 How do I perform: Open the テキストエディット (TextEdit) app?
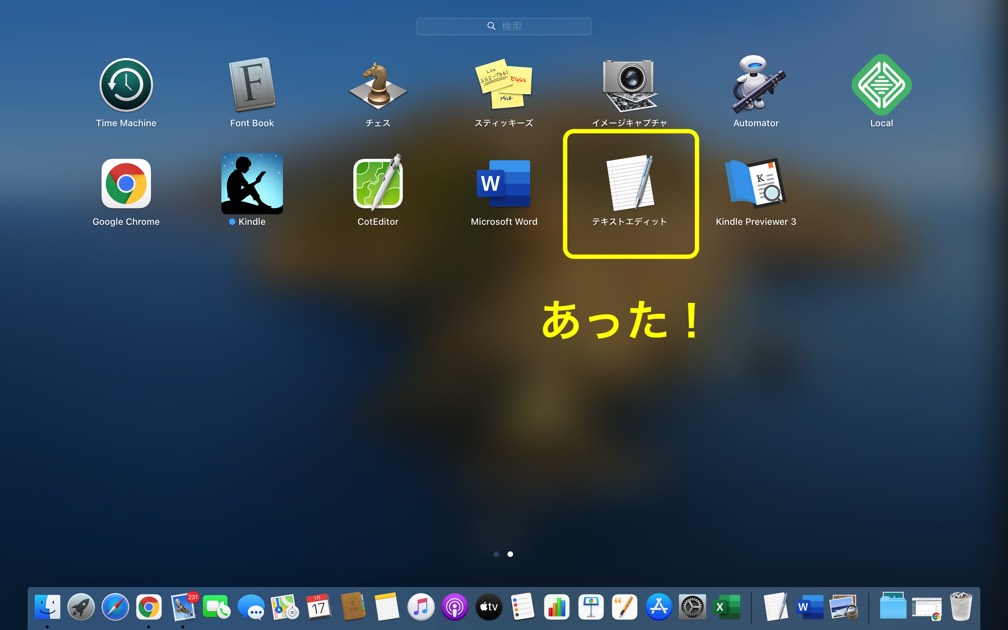[x=630, y=184]
